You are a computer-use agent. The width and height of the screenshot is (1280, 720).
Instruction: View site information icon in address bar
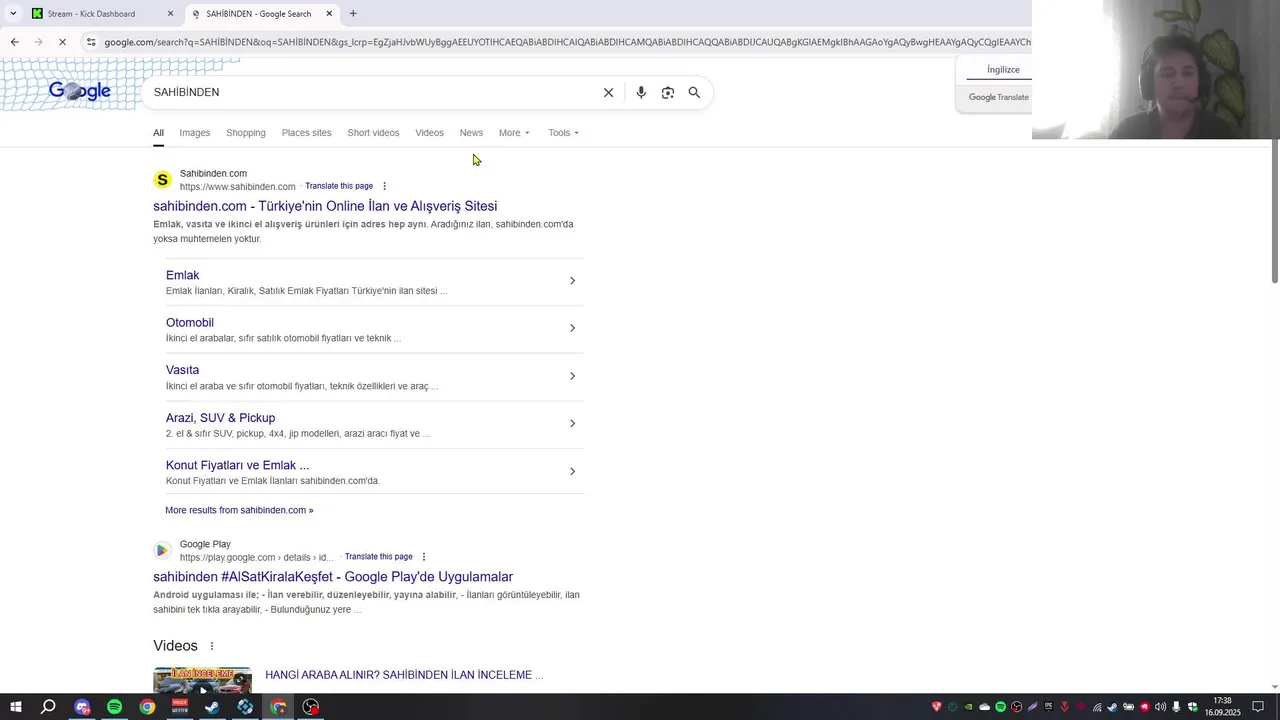(x=91, y=42)
